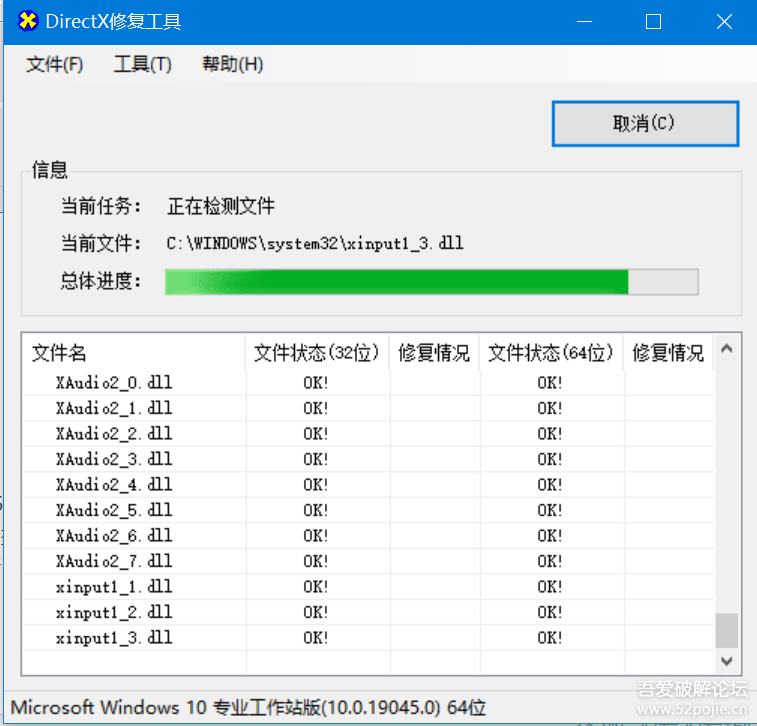Click the scrollbar up arrow in file list
The height and width of the screenshot is (726, 757).
click(726, 349)
